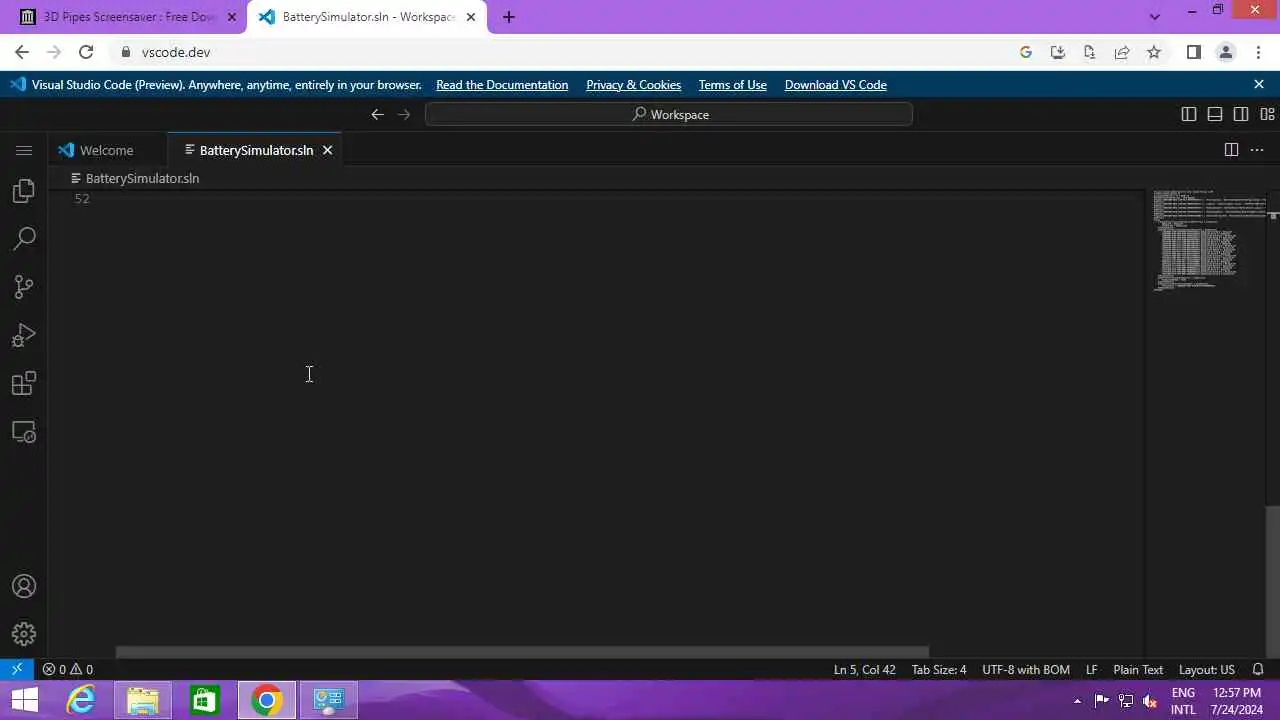Dismiss the VS Code preview banner
This screenshot has height=720, width=1280.
1259,85
